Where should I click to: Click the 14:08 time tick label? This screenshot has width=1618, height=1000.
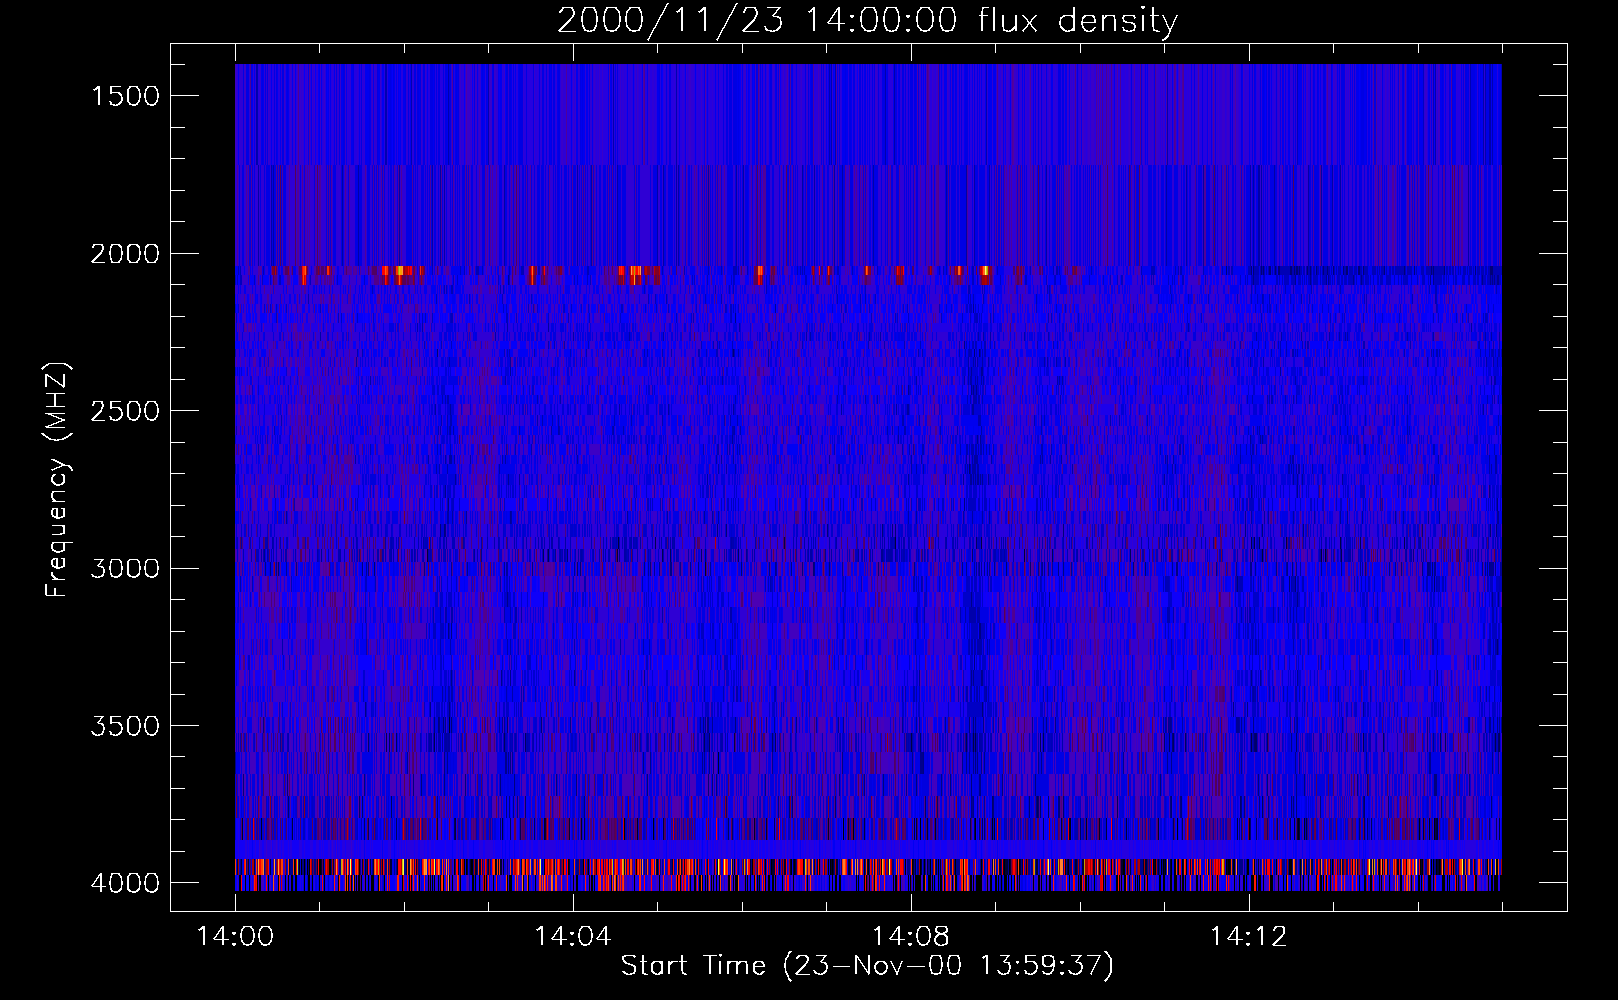click(x=910, y=937)
